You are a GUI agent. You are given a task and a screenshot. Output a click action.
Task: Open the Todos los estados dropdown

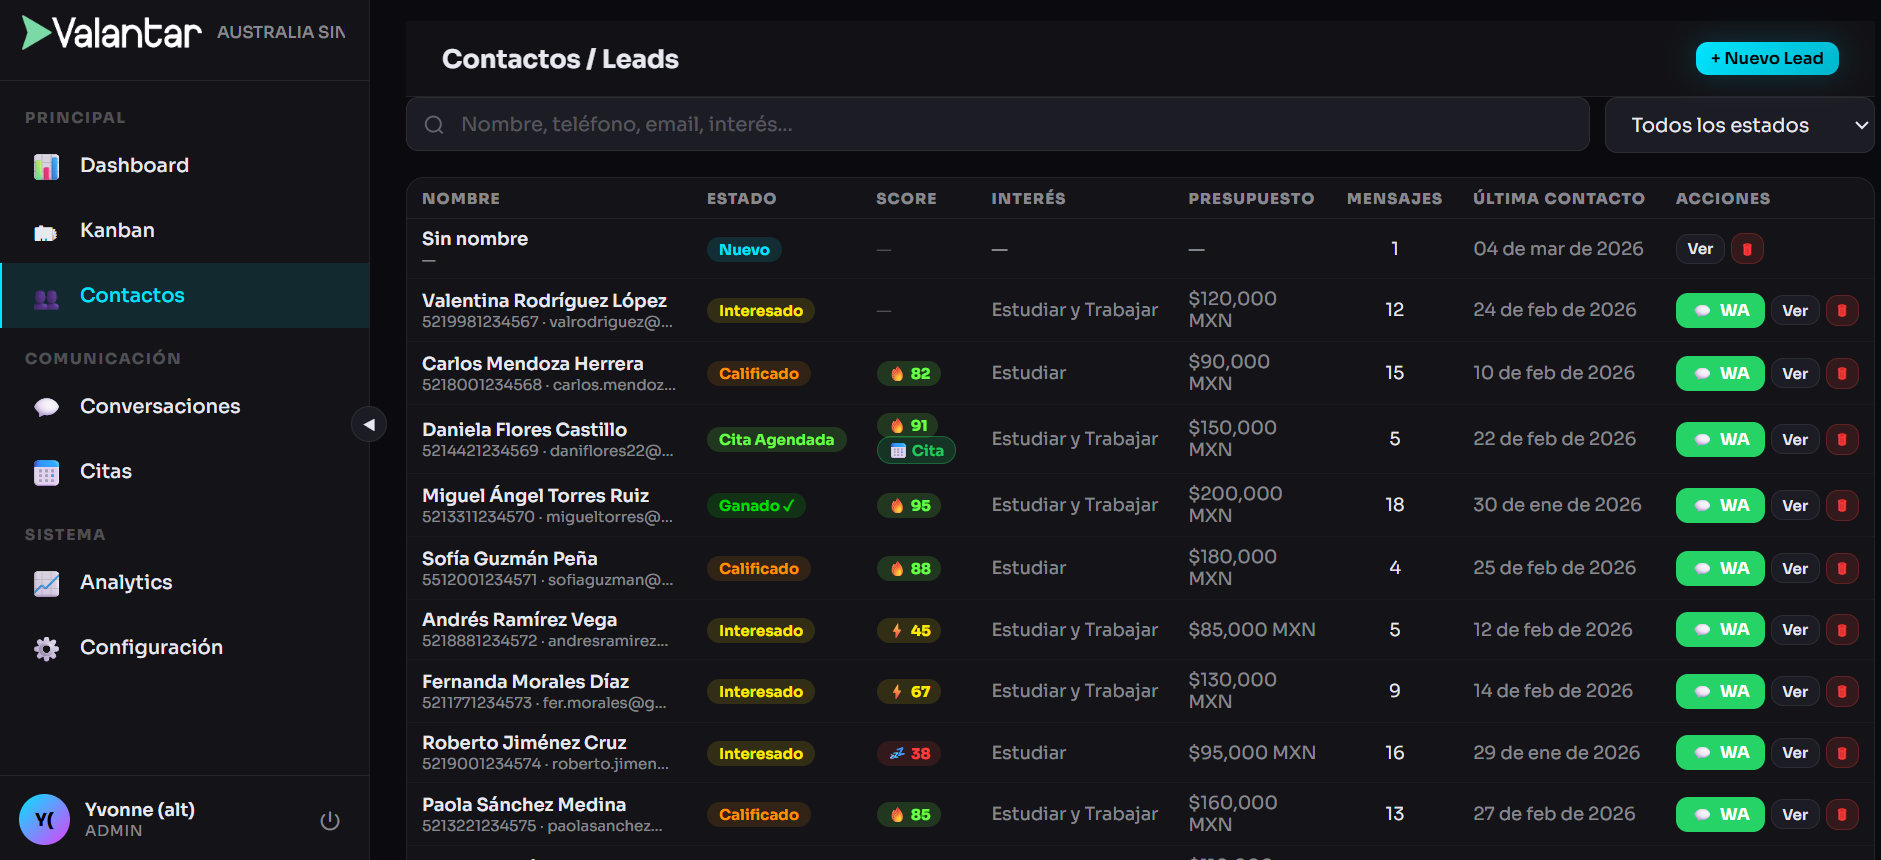(x=1738, y=125)
